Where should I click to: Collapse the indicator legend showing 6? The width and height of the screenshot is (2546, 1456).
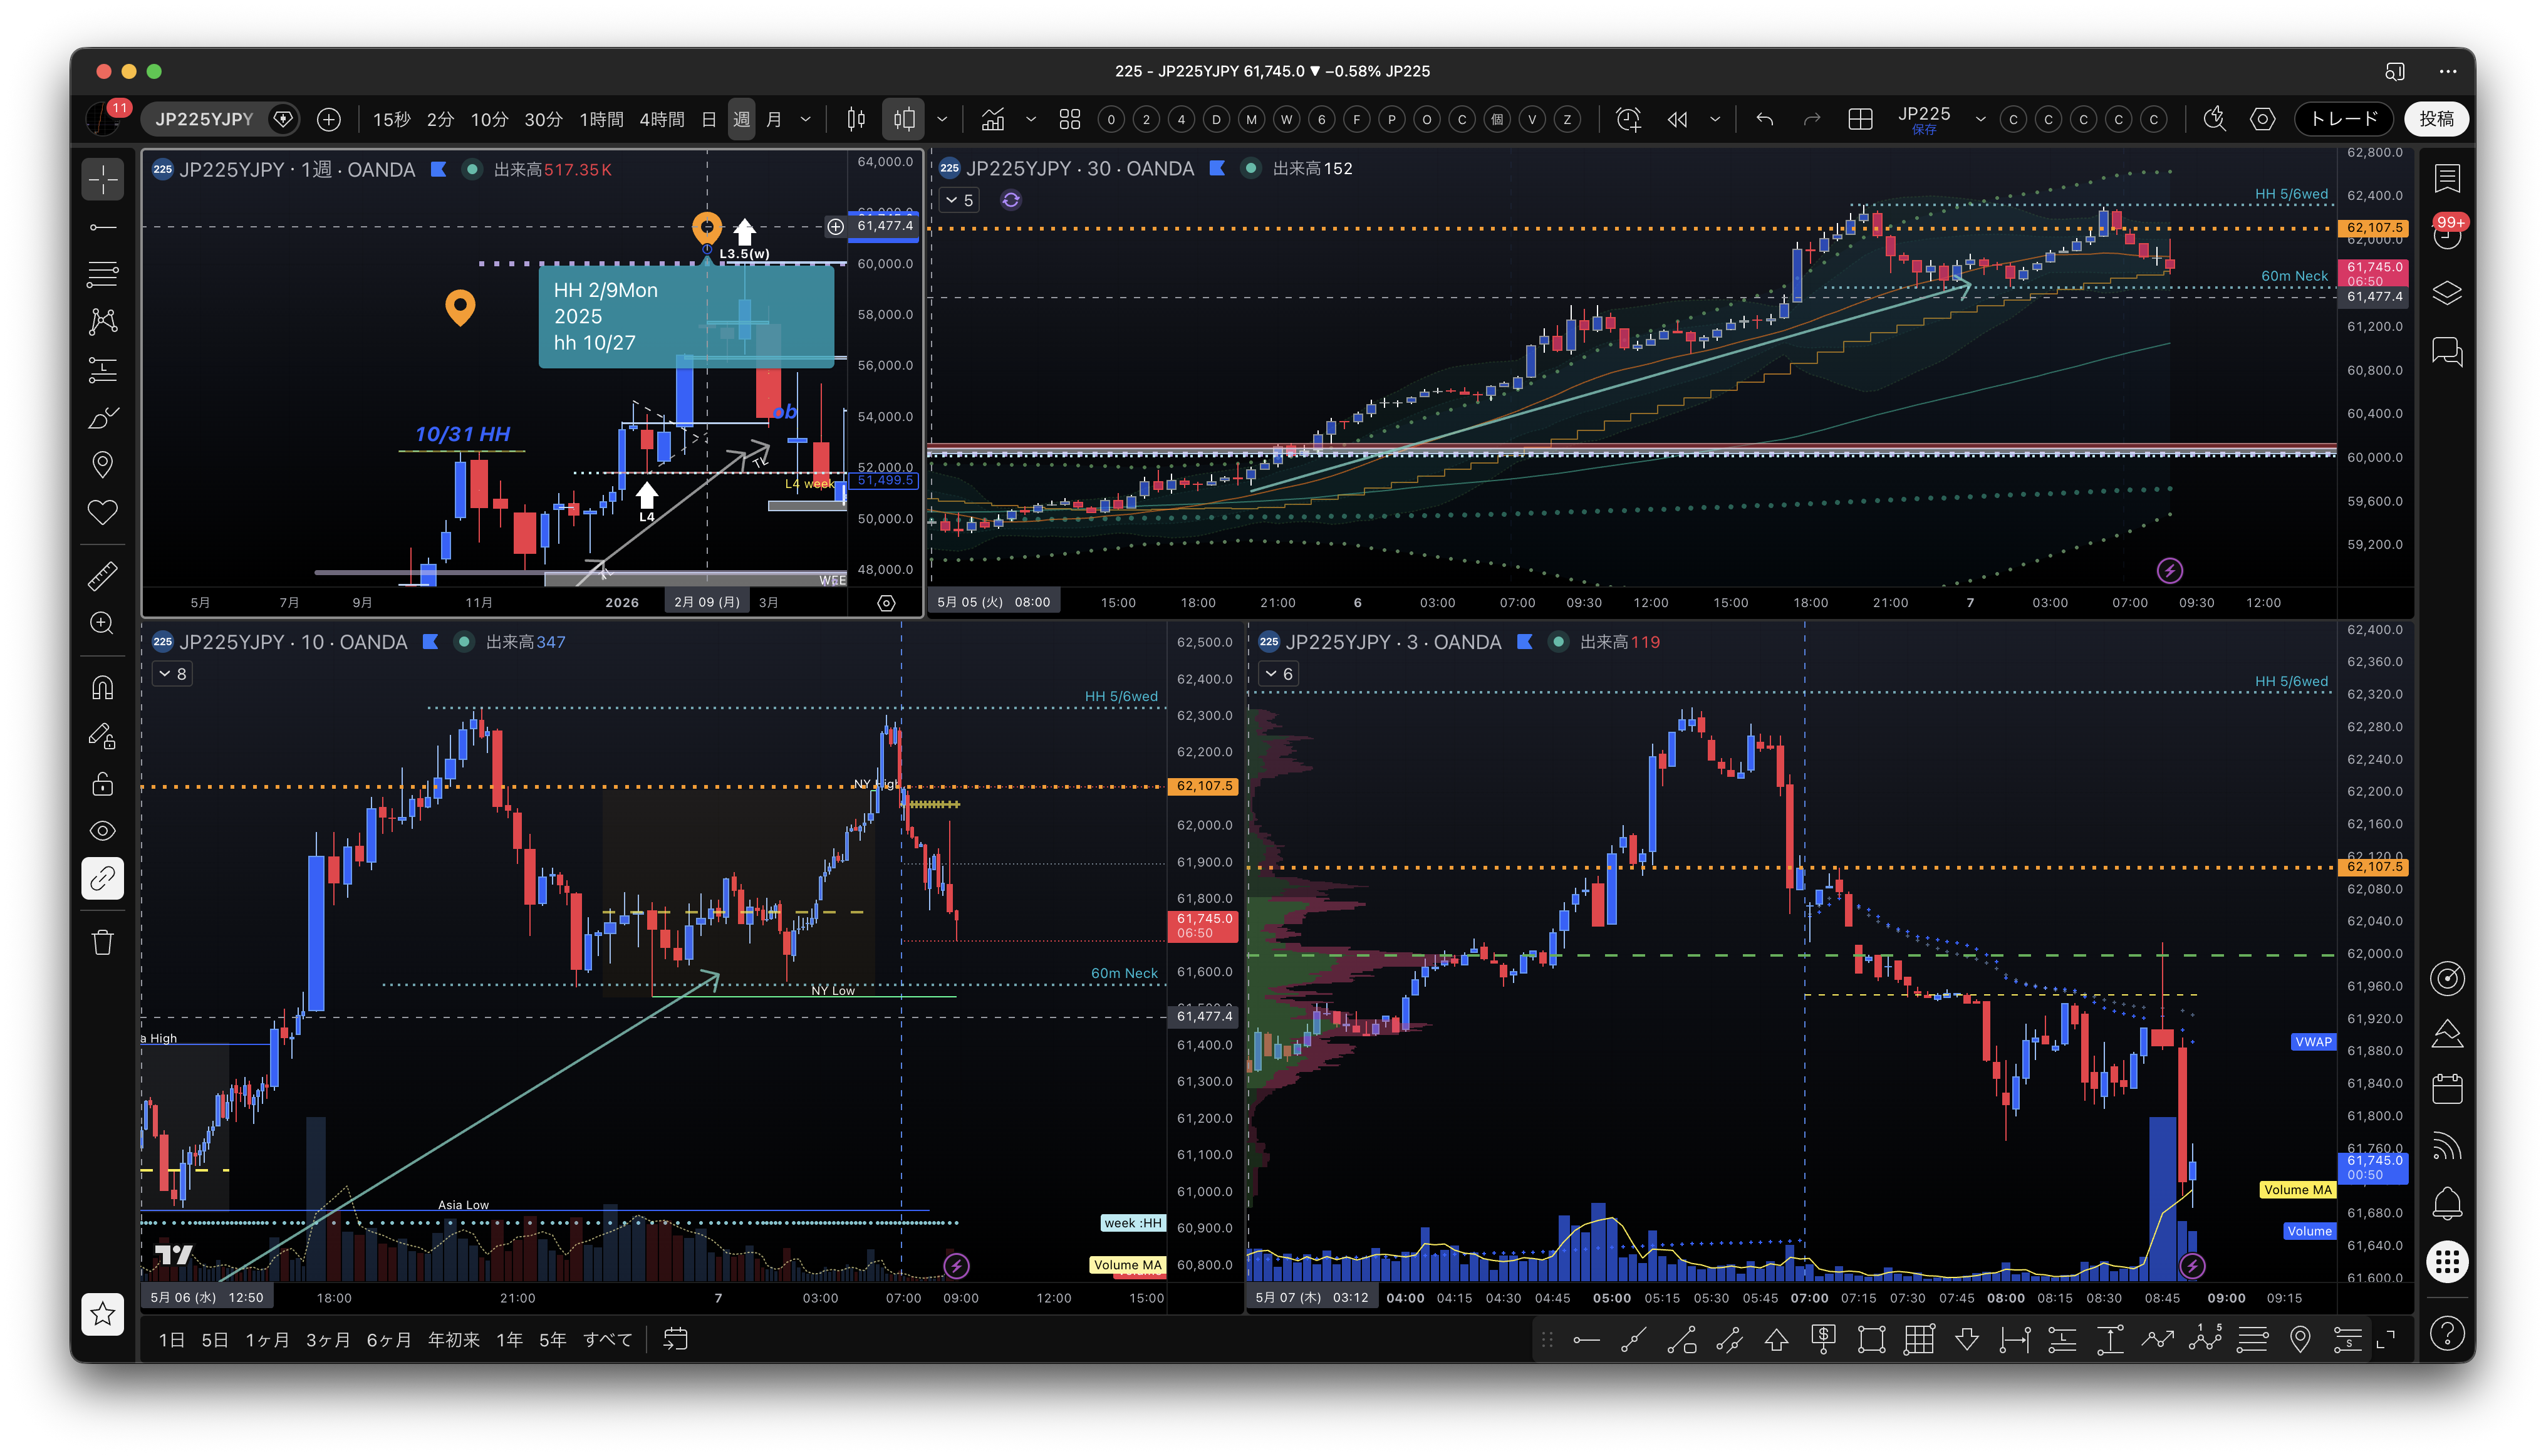point(1279,674)
